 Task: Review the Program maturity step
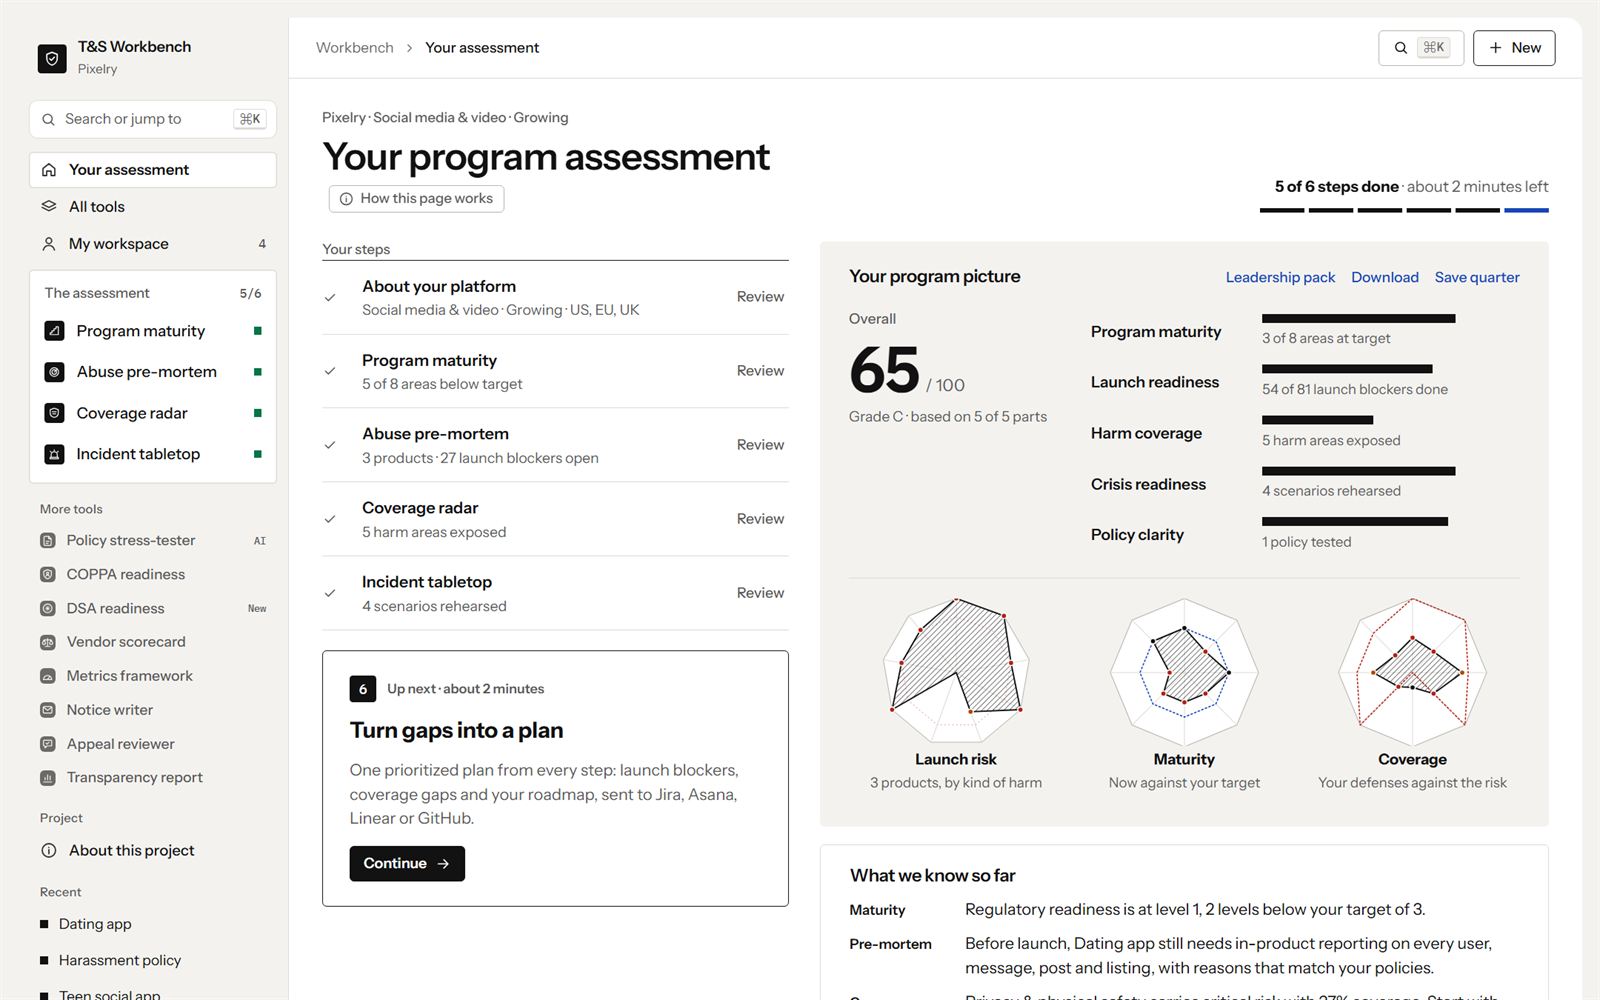(760, 371)
